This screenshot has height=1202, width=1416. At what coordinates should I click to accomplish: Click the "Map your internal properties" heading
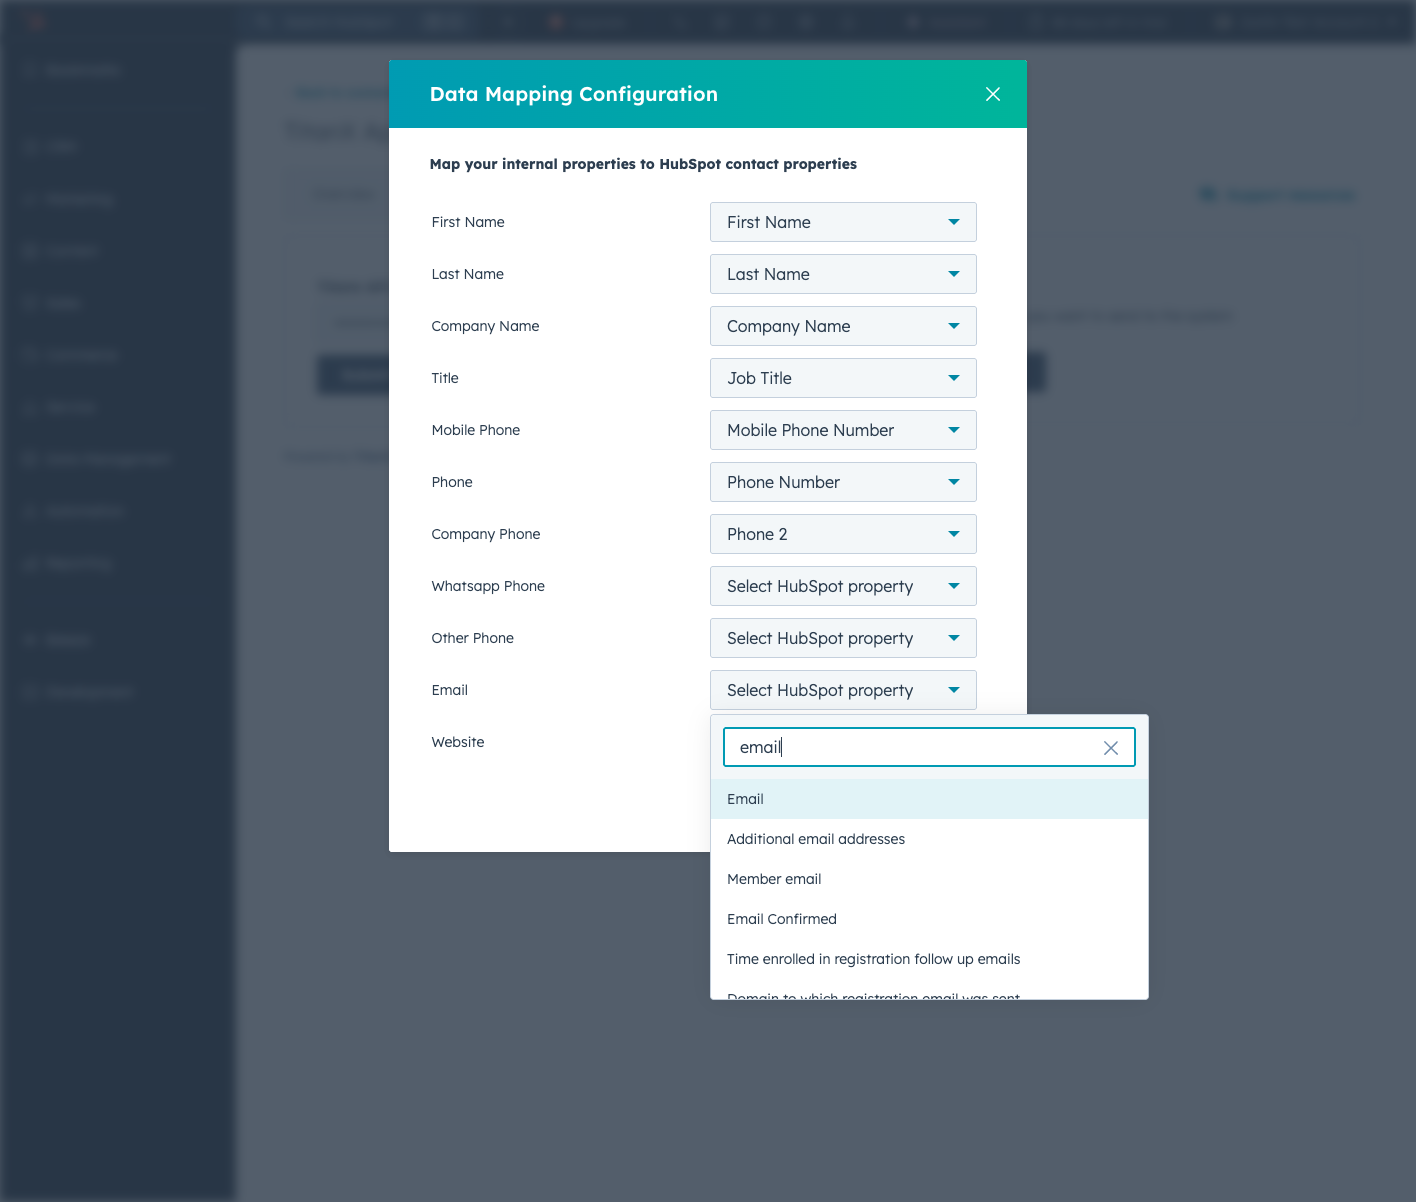[x=643, y=164]
